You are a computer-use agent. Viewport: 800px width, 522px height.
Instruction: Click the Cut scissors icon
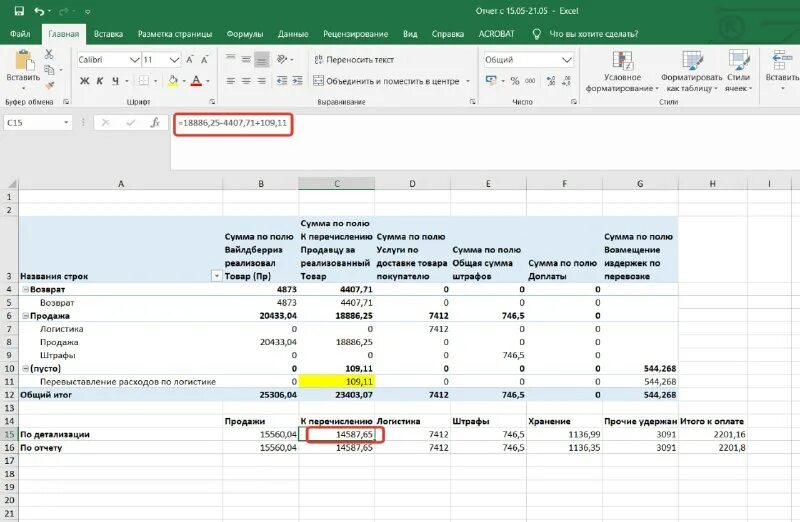pos(49,54)
